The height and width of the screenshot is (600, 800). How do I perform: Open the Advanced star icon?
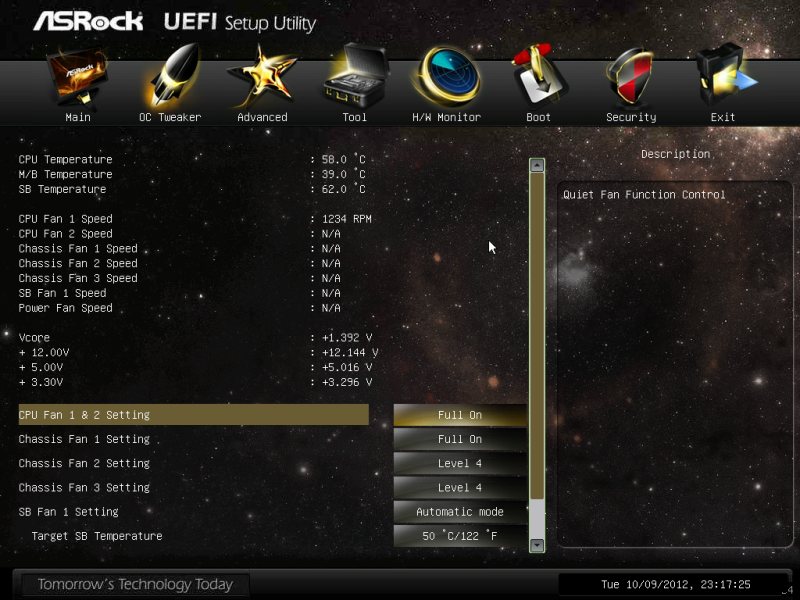coord(262,78)
